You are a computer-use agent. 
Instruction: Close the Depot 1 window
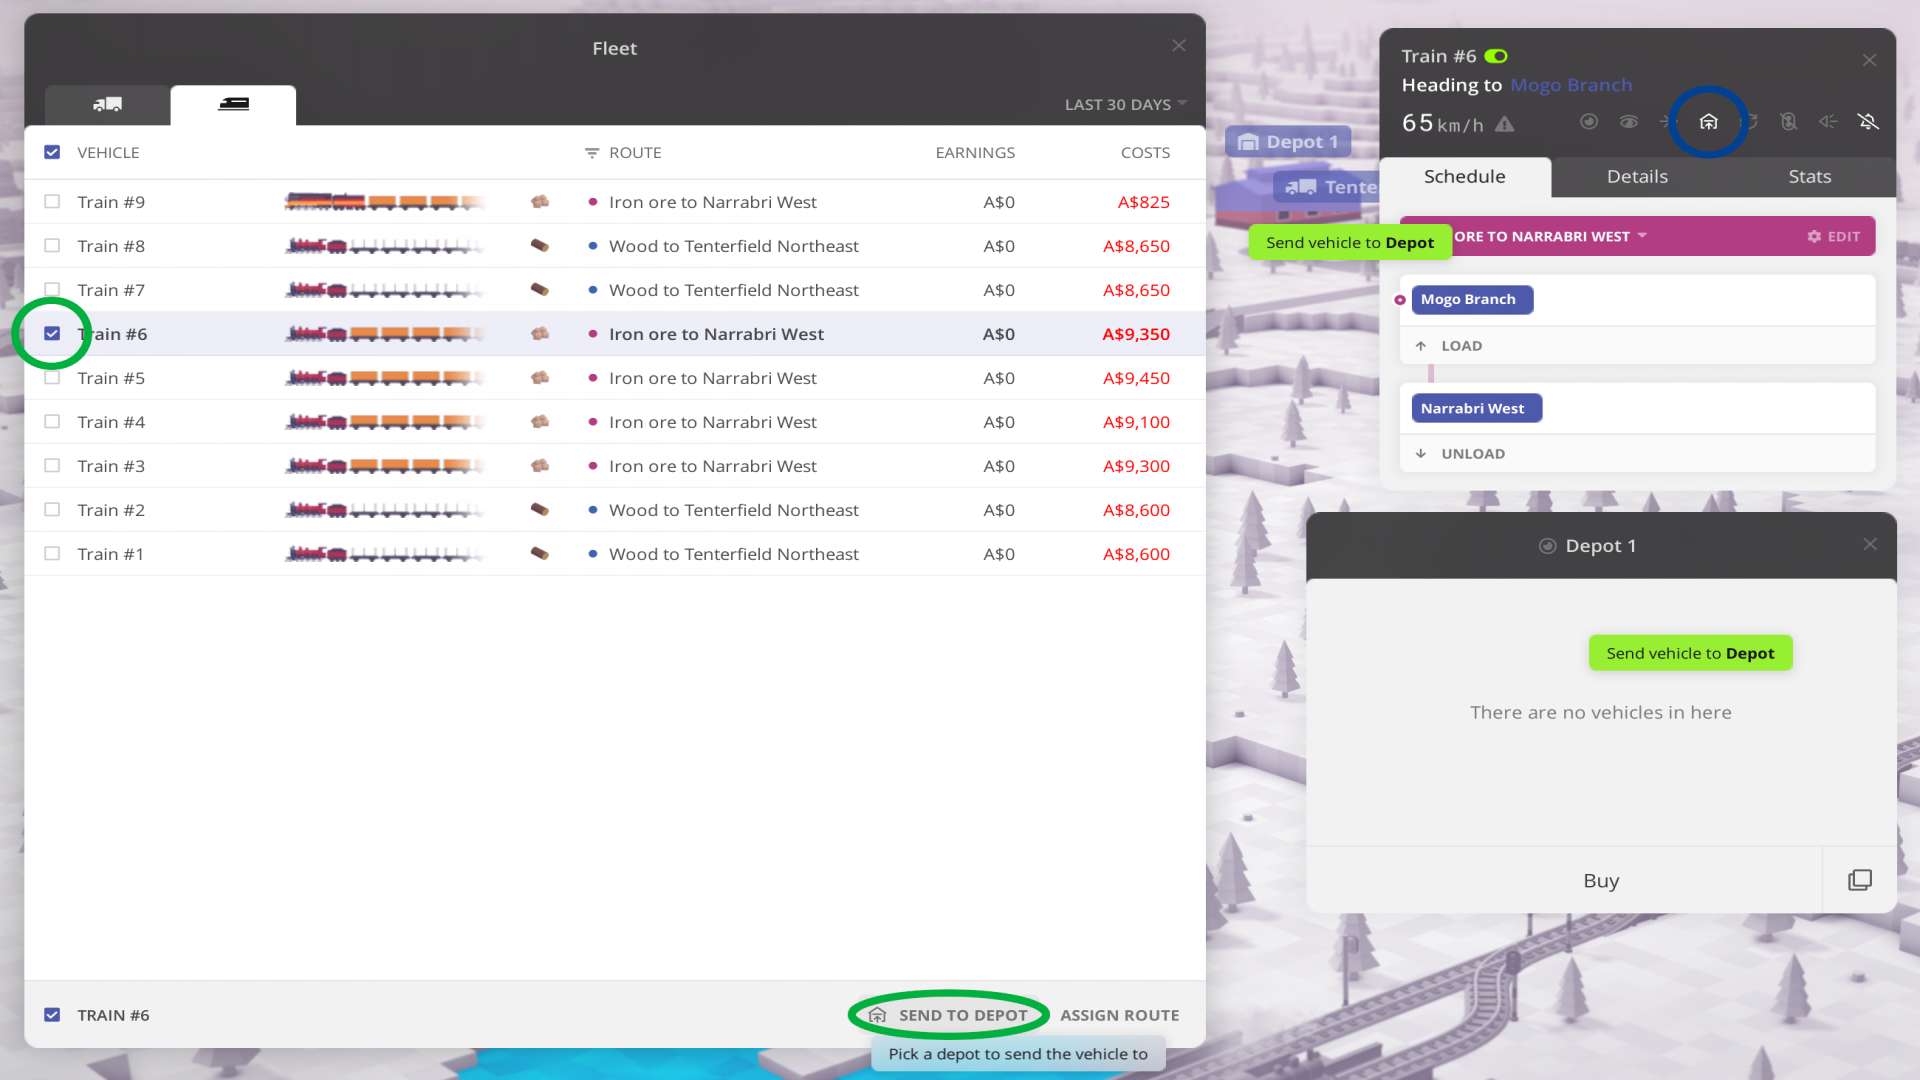(x=1870, y=544)
